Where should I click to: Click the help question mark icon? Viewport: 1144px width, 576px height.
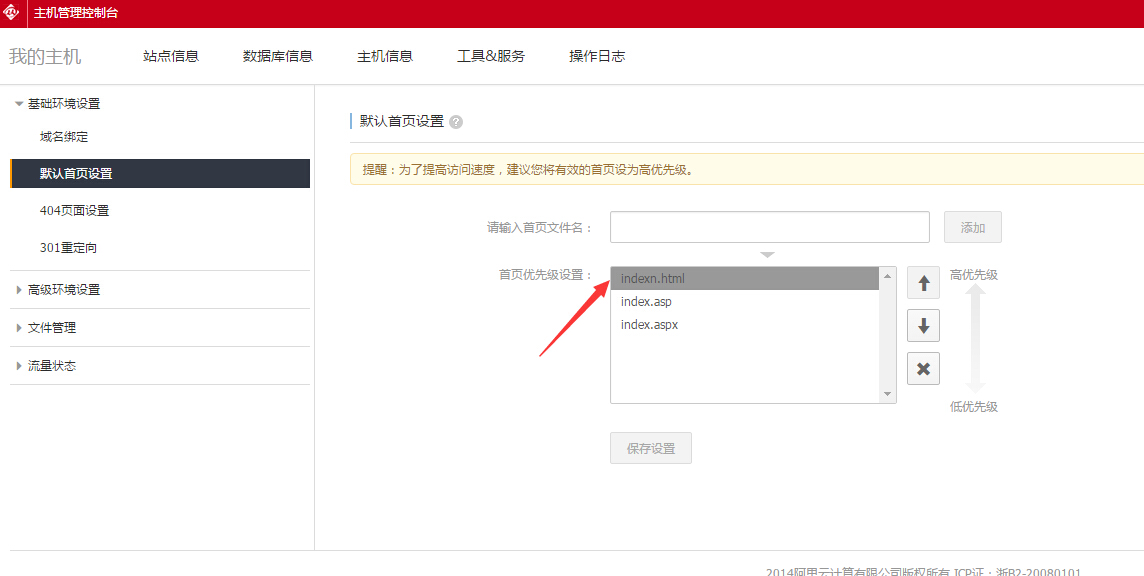456,122
